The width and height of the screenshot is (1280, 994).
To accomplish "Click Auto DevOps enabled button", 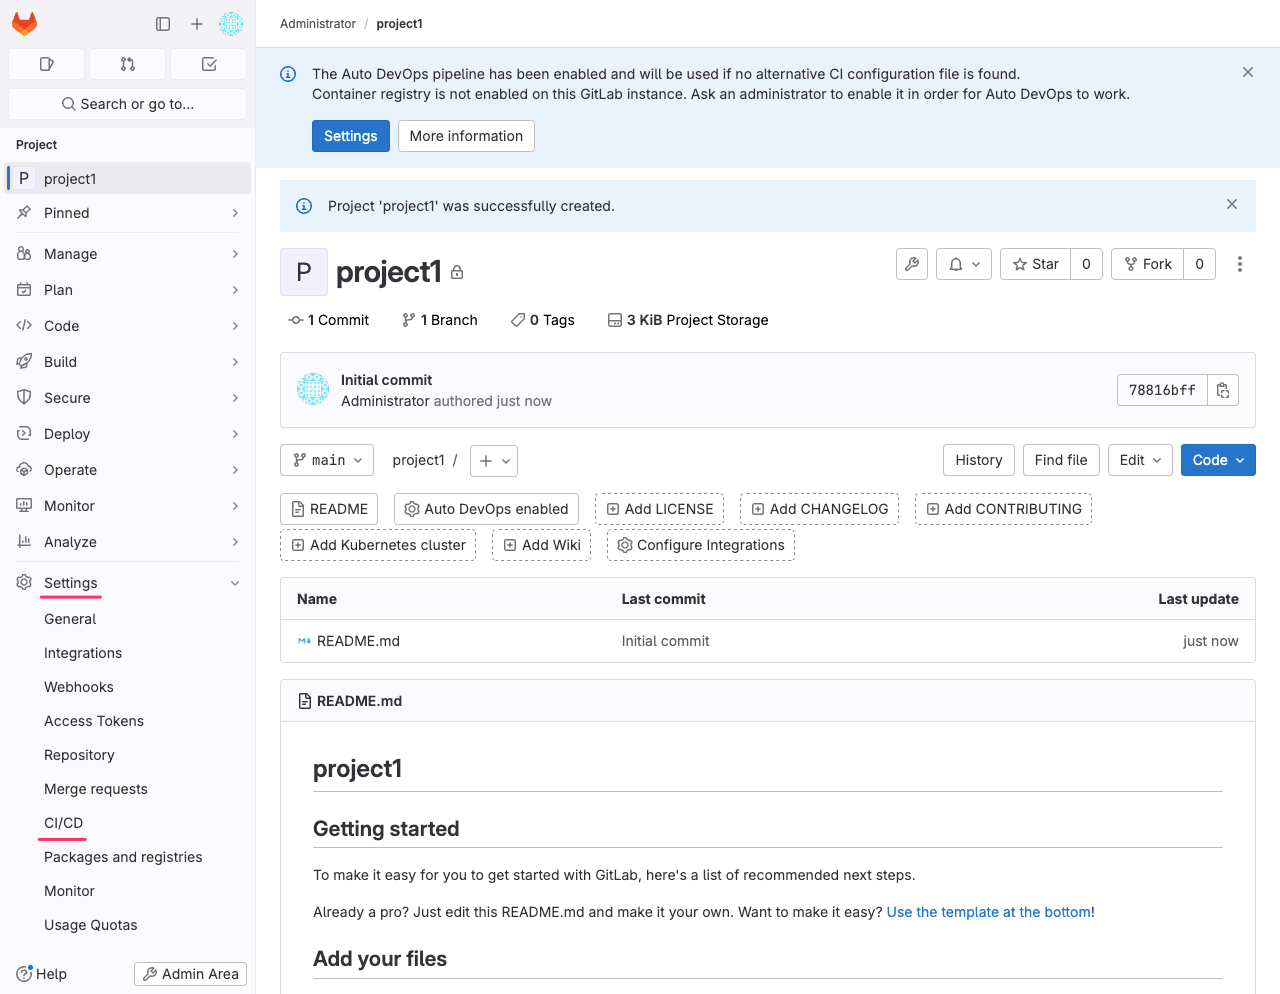I will (x=486, y=509).
